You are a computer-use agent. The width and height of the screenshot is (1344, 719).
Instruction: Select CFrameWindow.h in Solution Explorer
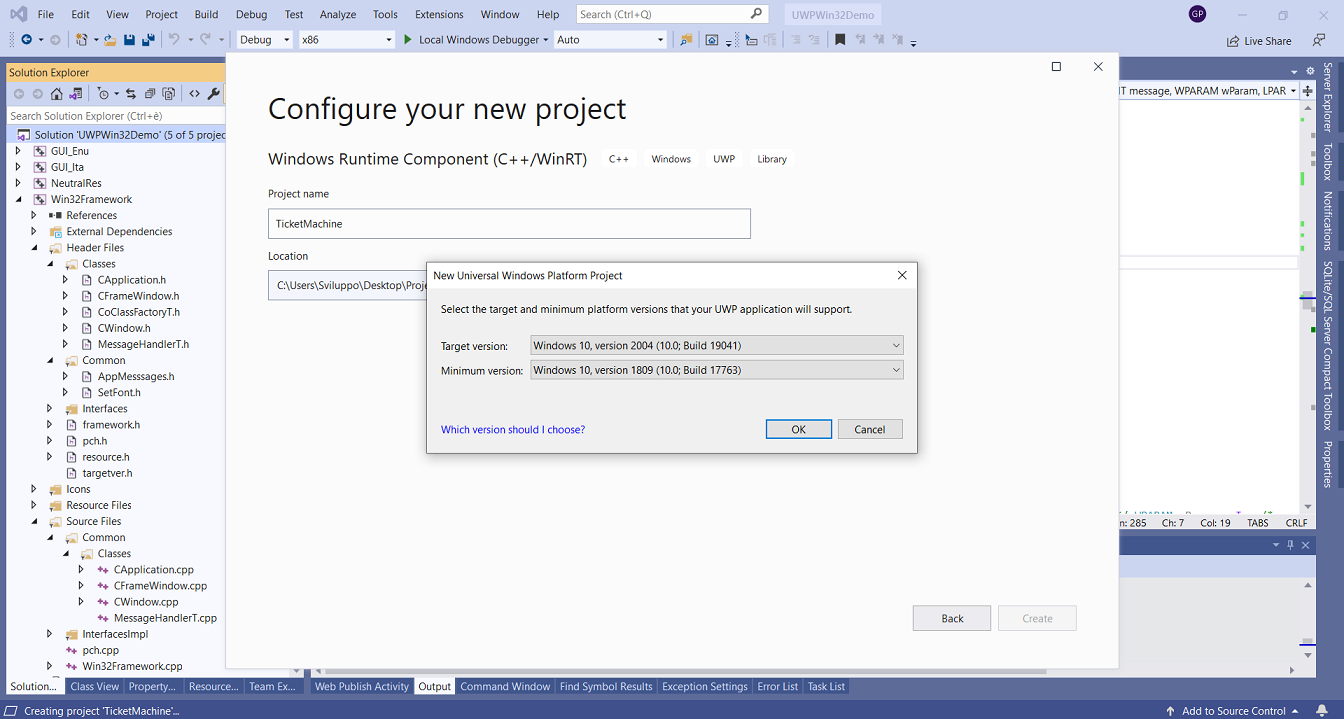[138, 296]
